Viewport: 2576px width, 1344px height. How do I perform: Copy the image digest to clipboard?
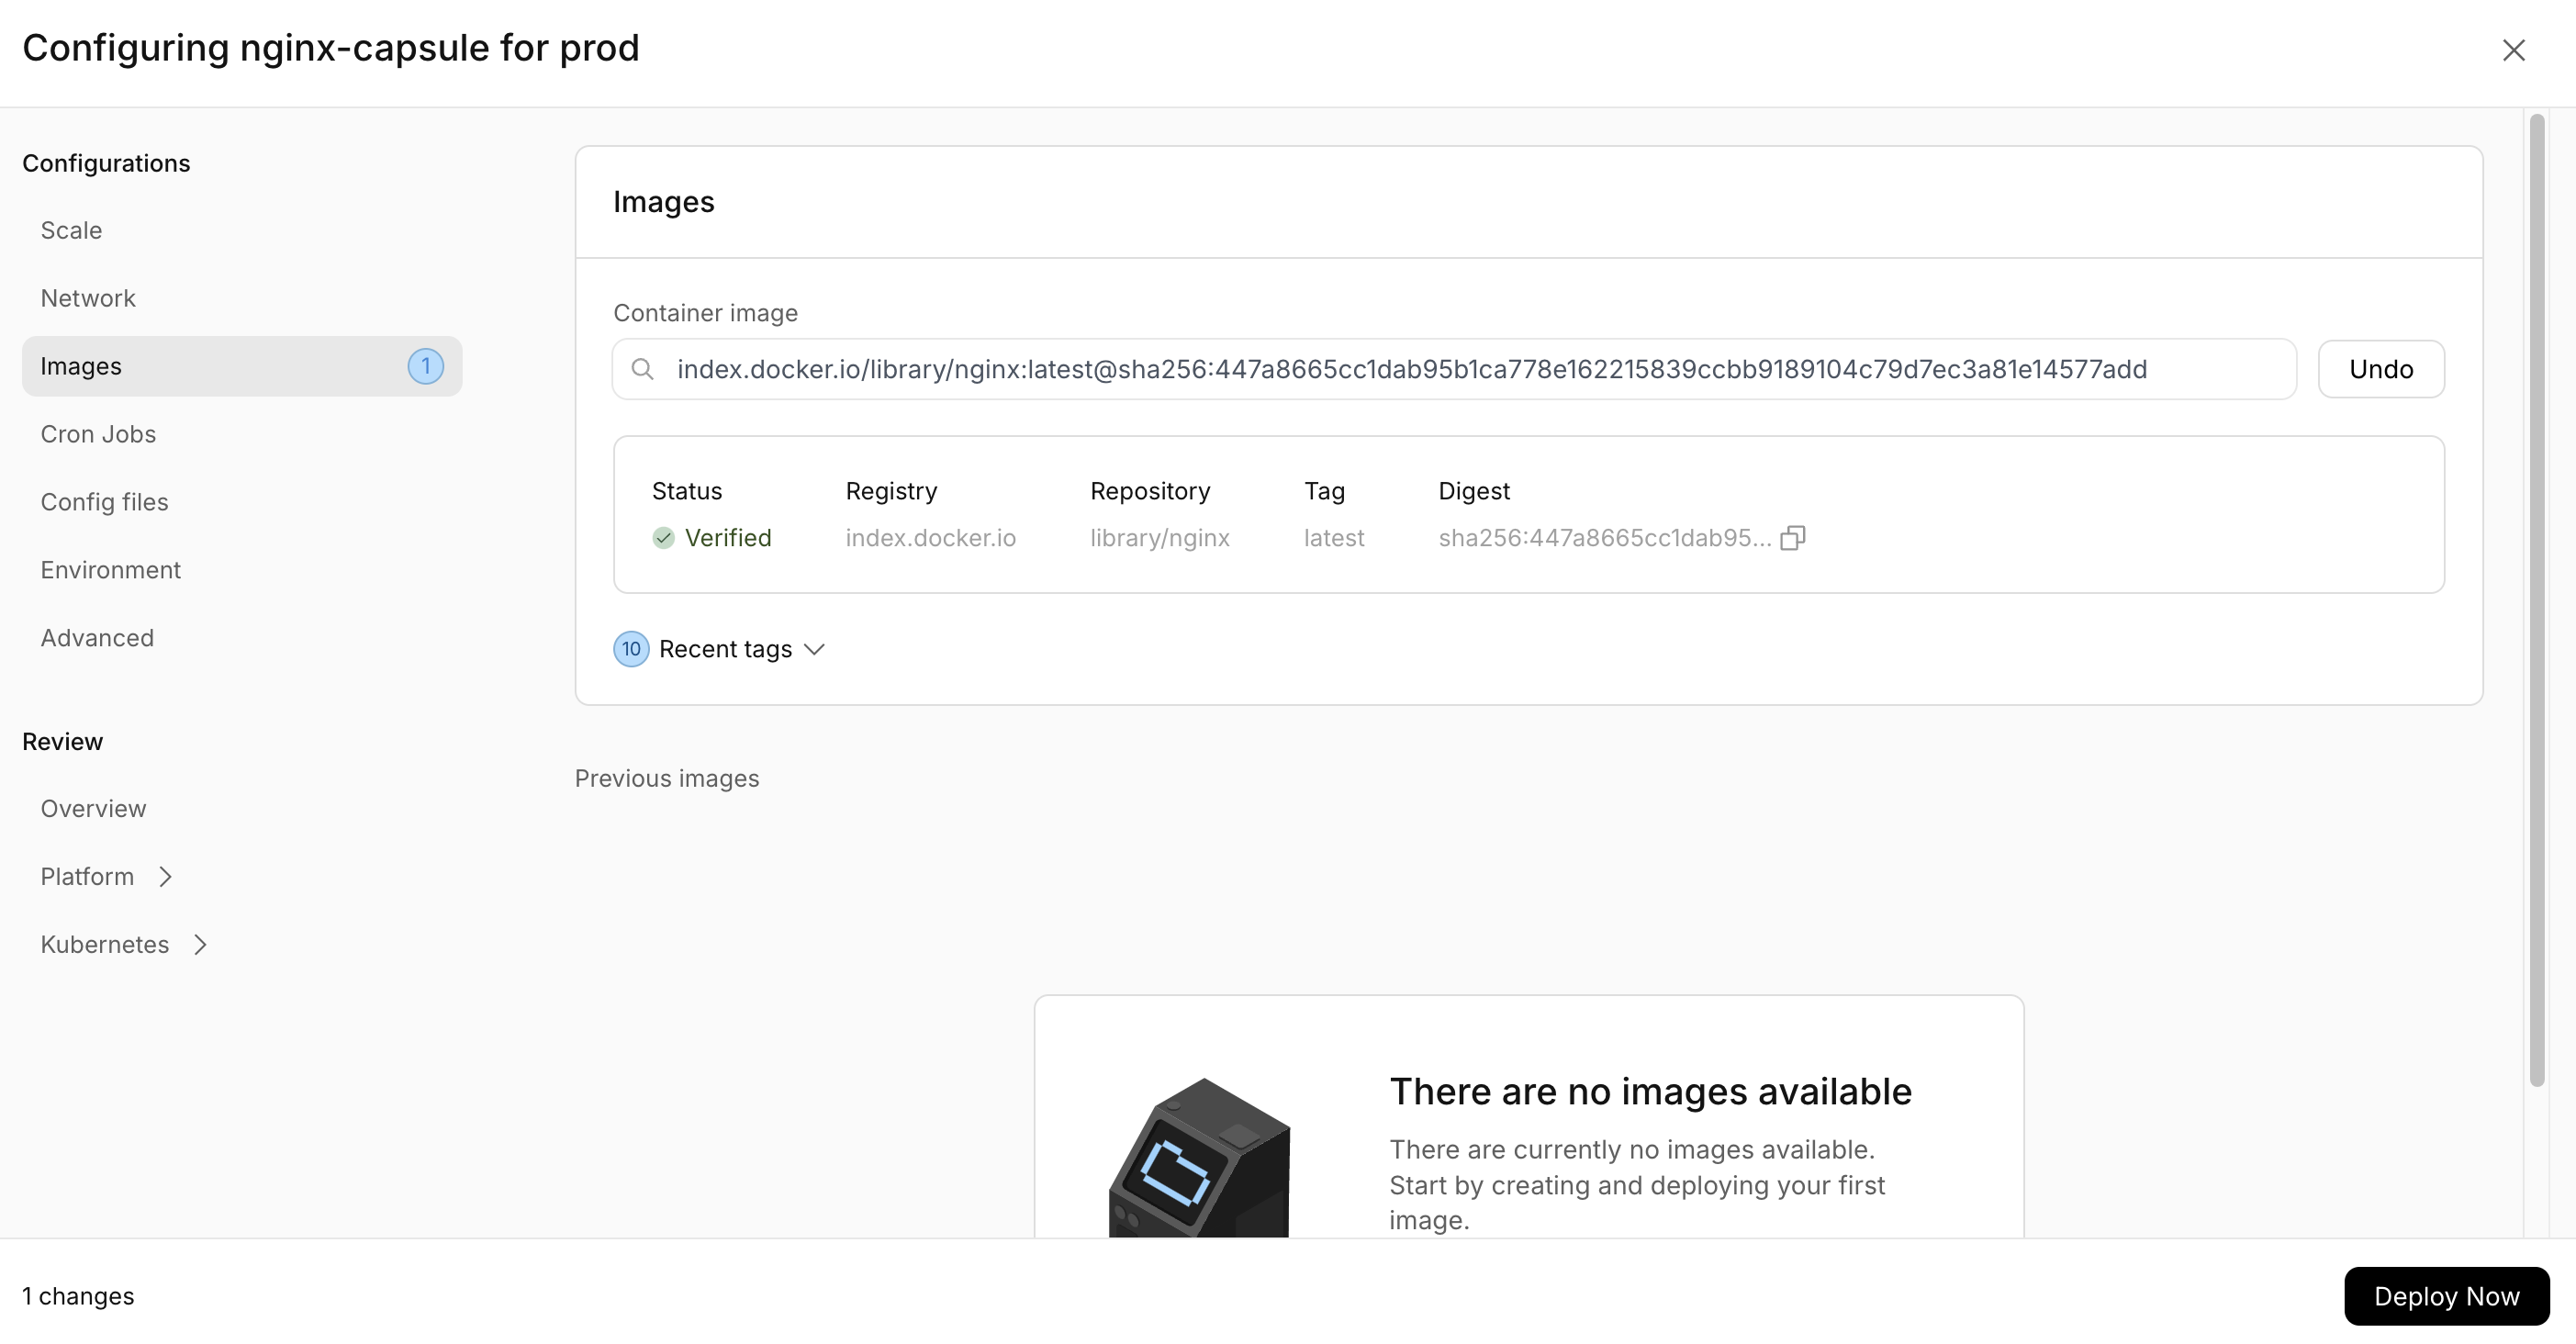pos(1793,538)
